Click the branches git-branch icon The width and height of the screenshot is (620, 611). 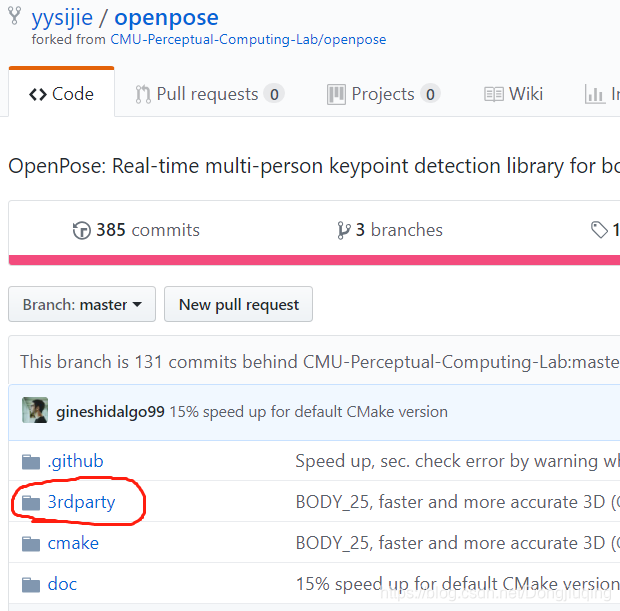(x=344, y=231)
